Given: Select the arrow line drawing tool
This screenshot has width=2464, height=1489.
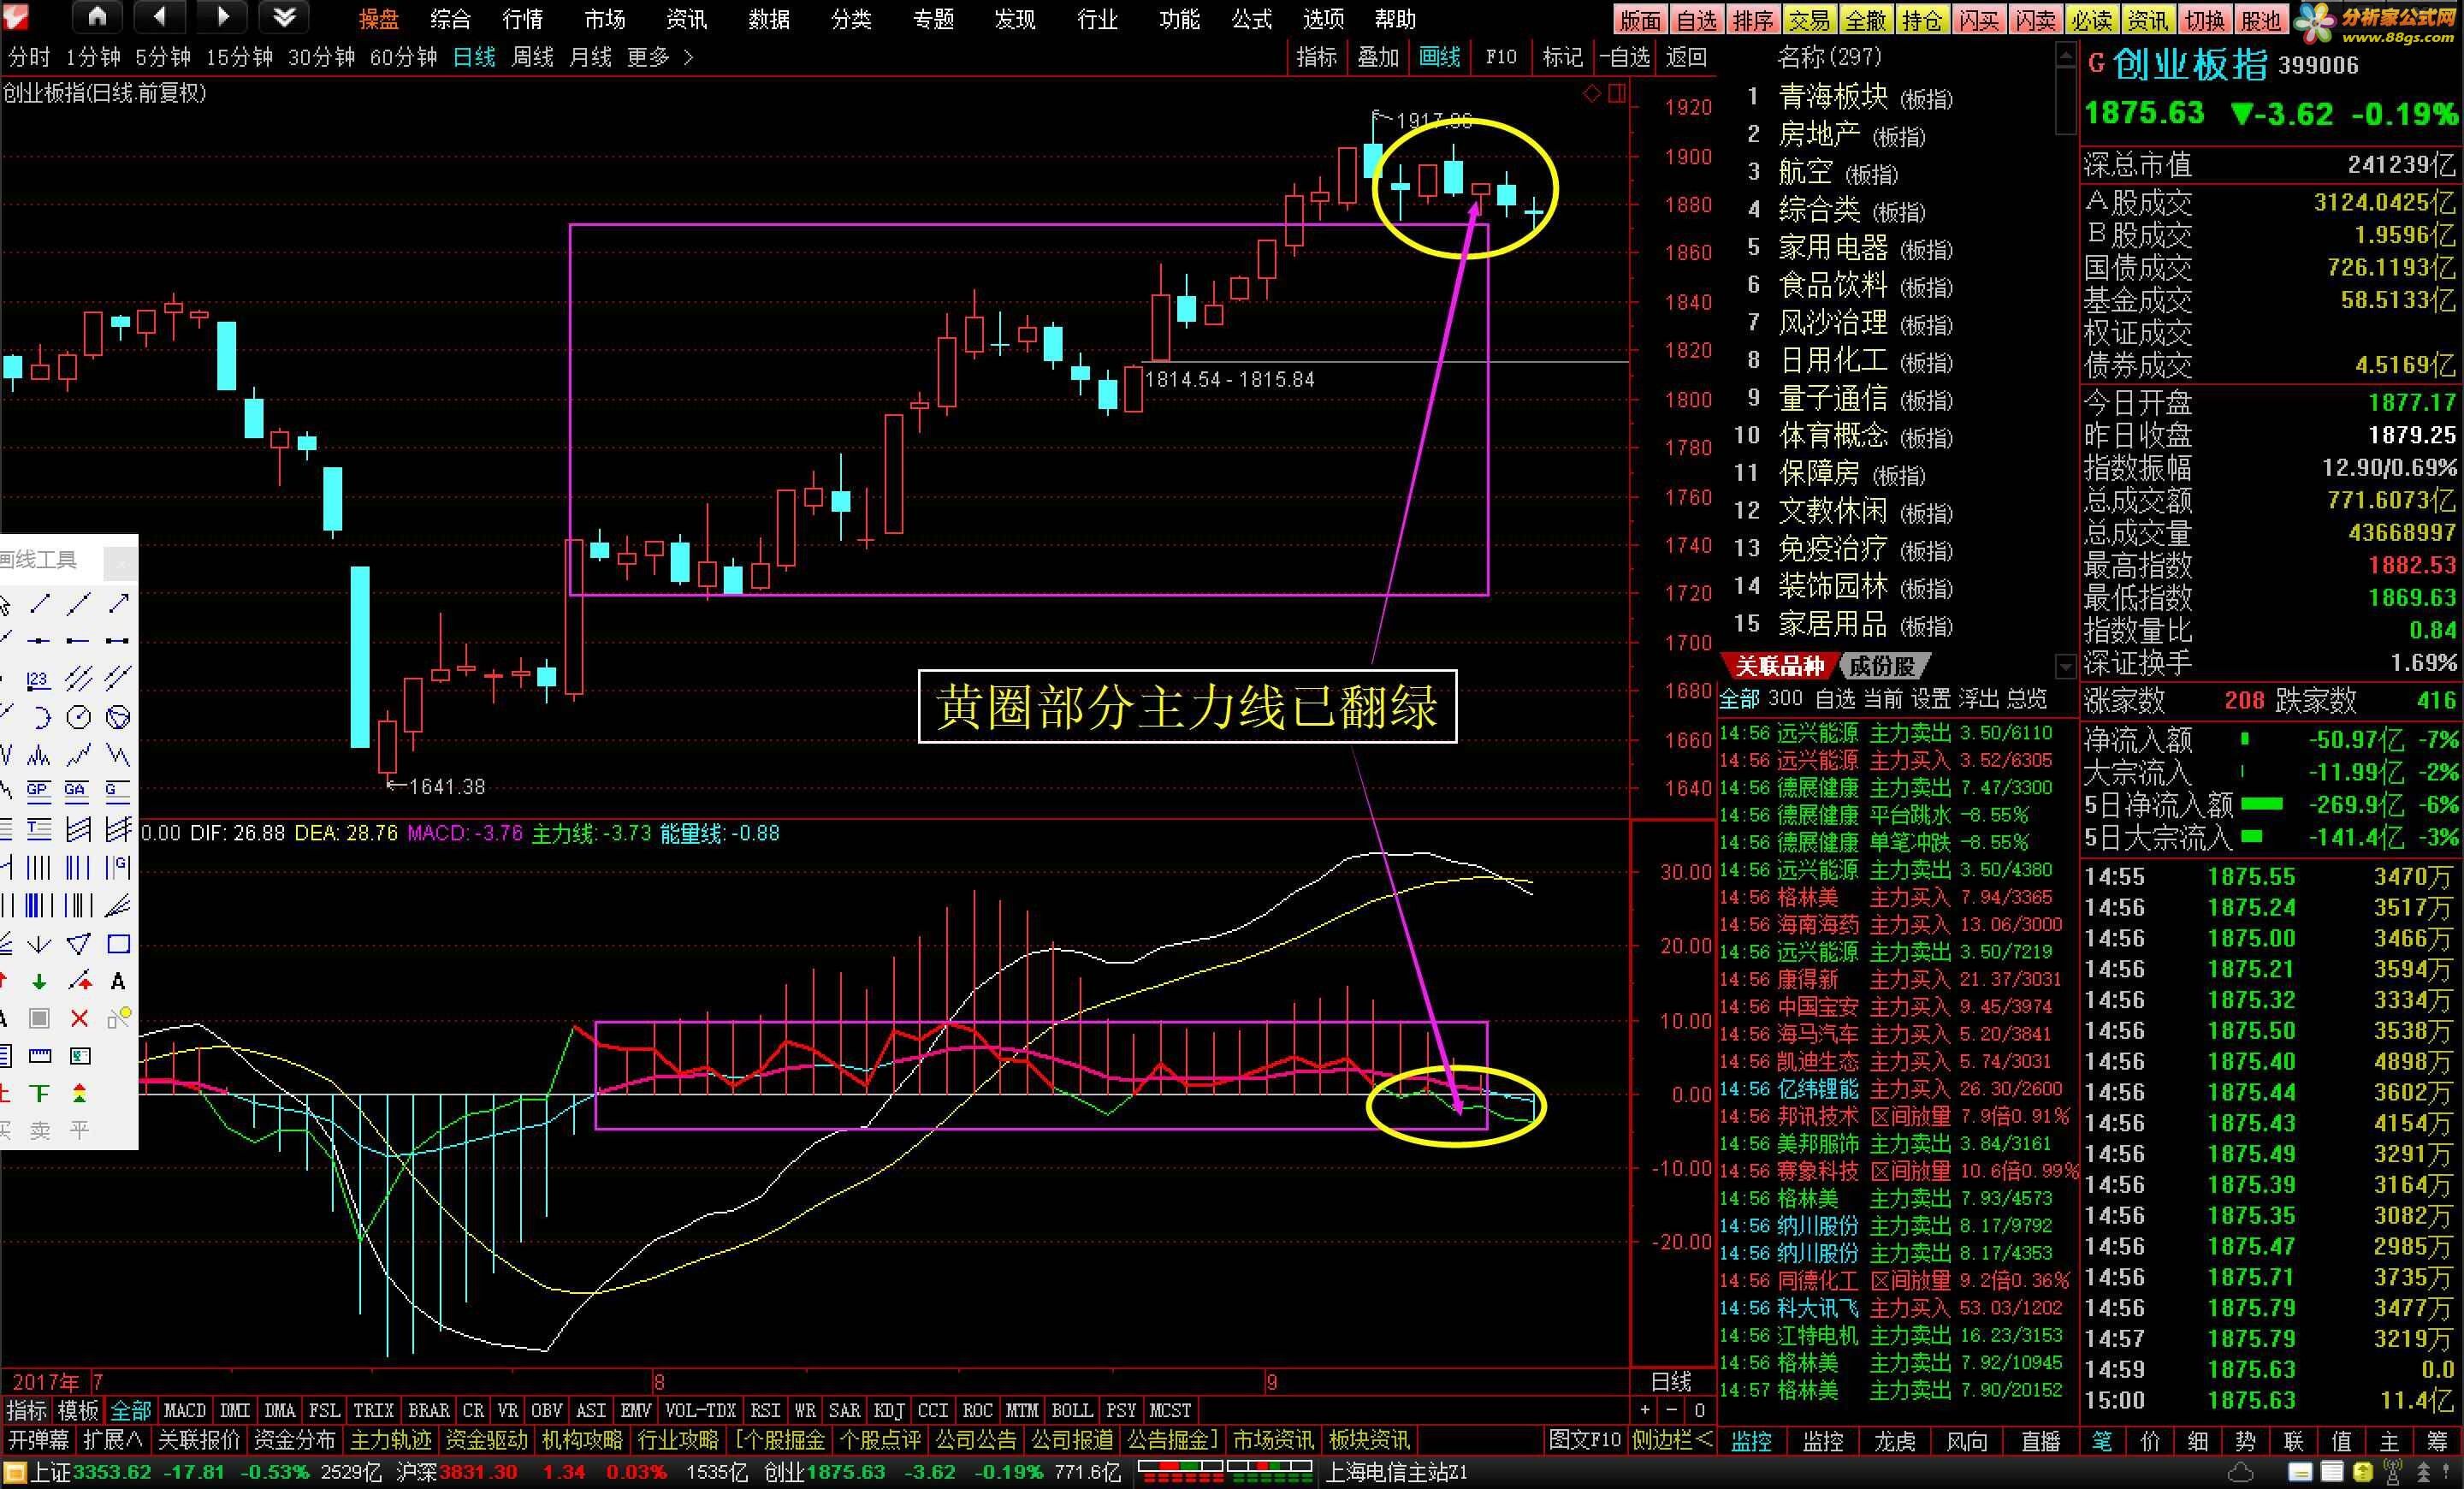Looking at the screenshot, I should click(118, 603).
